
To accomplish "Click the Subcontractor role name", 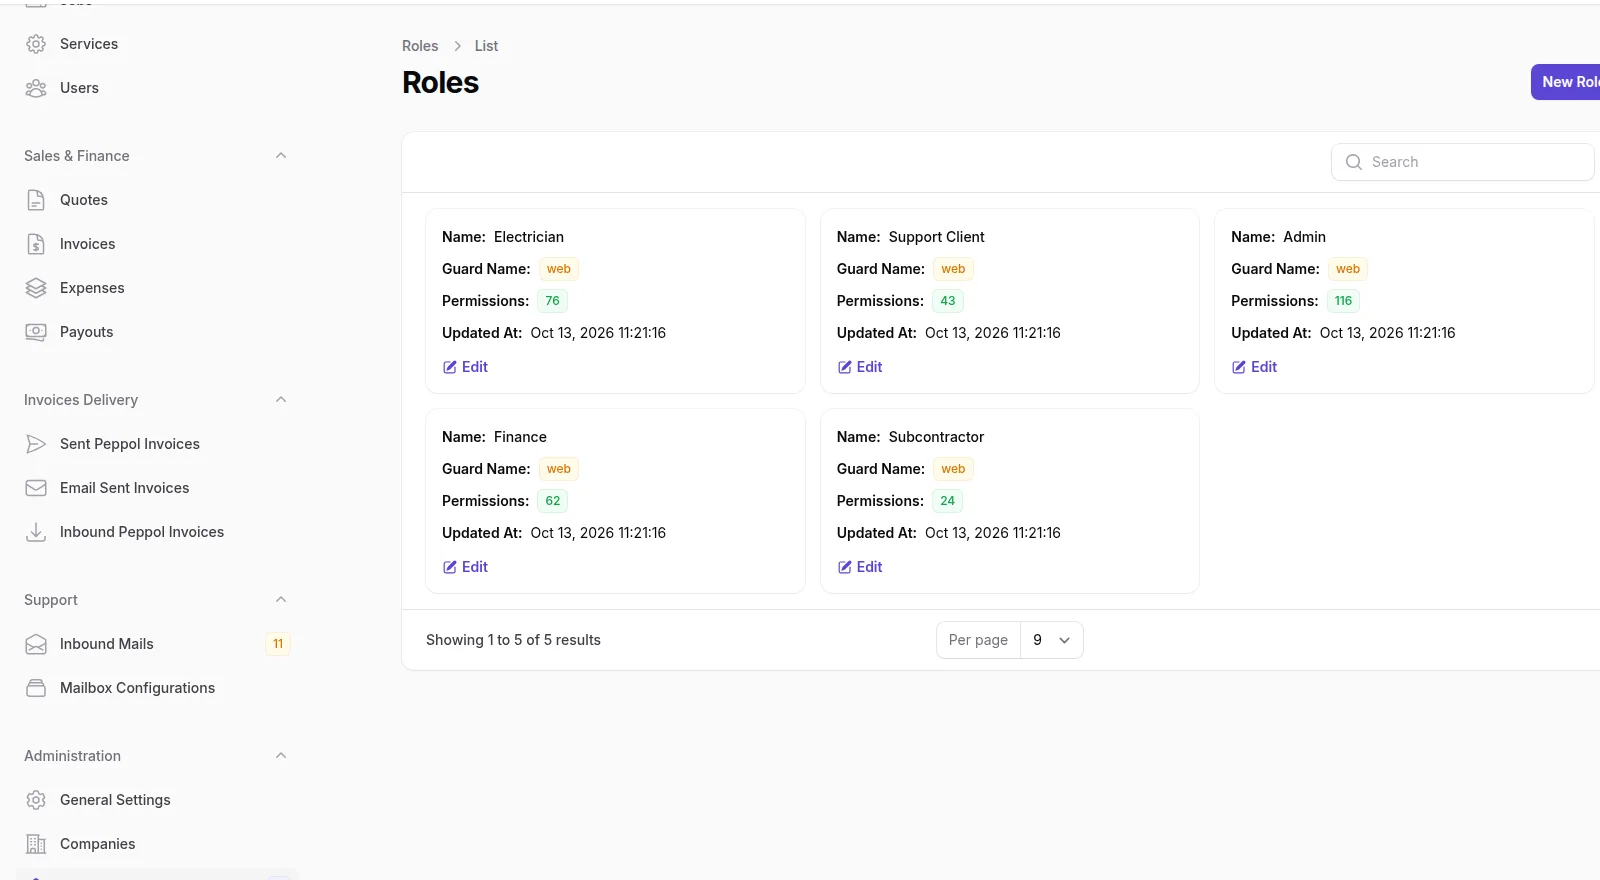I will (936, 437).
